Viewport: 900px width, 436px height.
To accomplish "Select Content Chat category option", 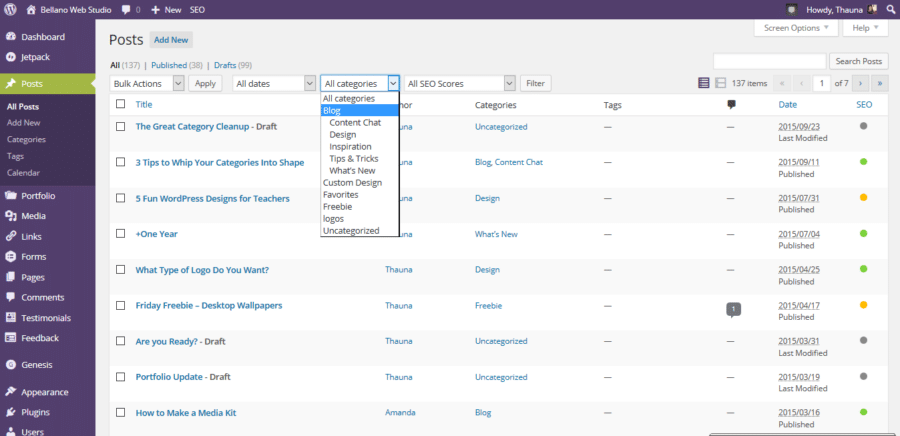I will click(359, 123).
